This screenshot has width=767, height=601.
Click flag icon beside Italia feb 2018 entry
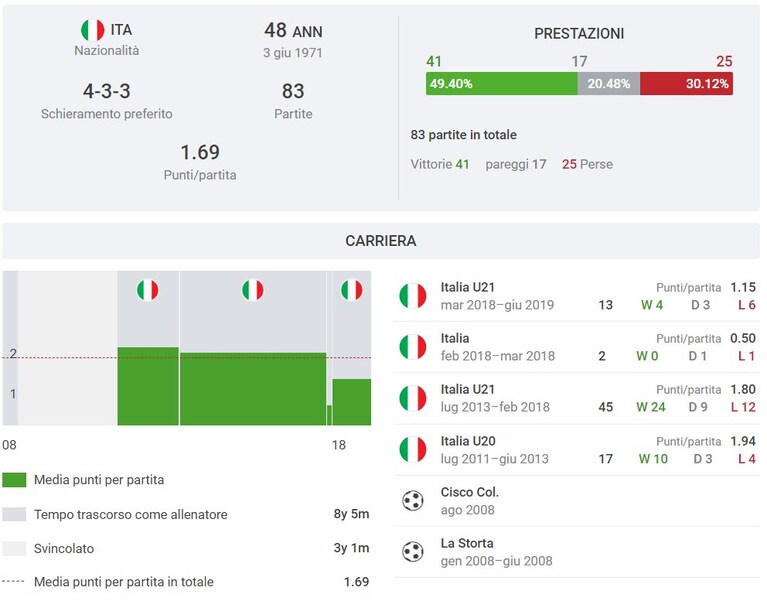[412, 347]
